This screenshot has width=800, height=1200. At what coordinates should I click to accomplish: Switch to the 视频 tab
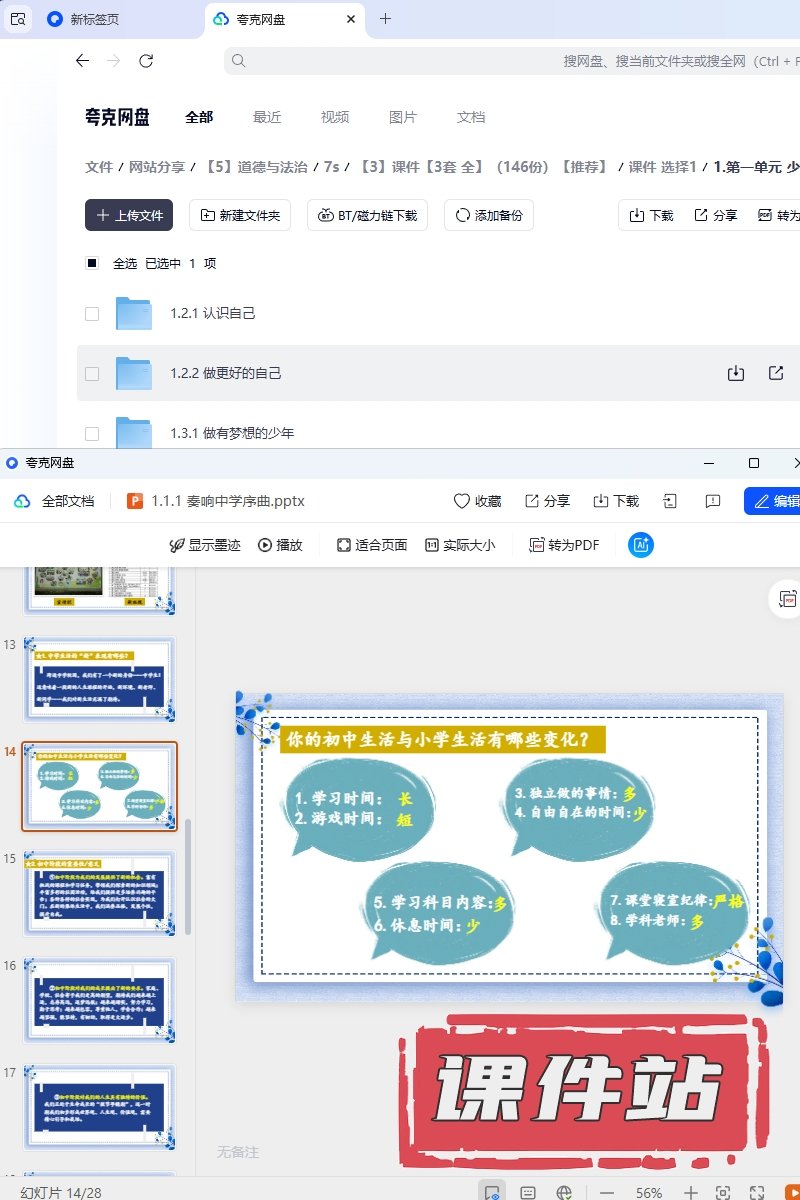[335, 117]
